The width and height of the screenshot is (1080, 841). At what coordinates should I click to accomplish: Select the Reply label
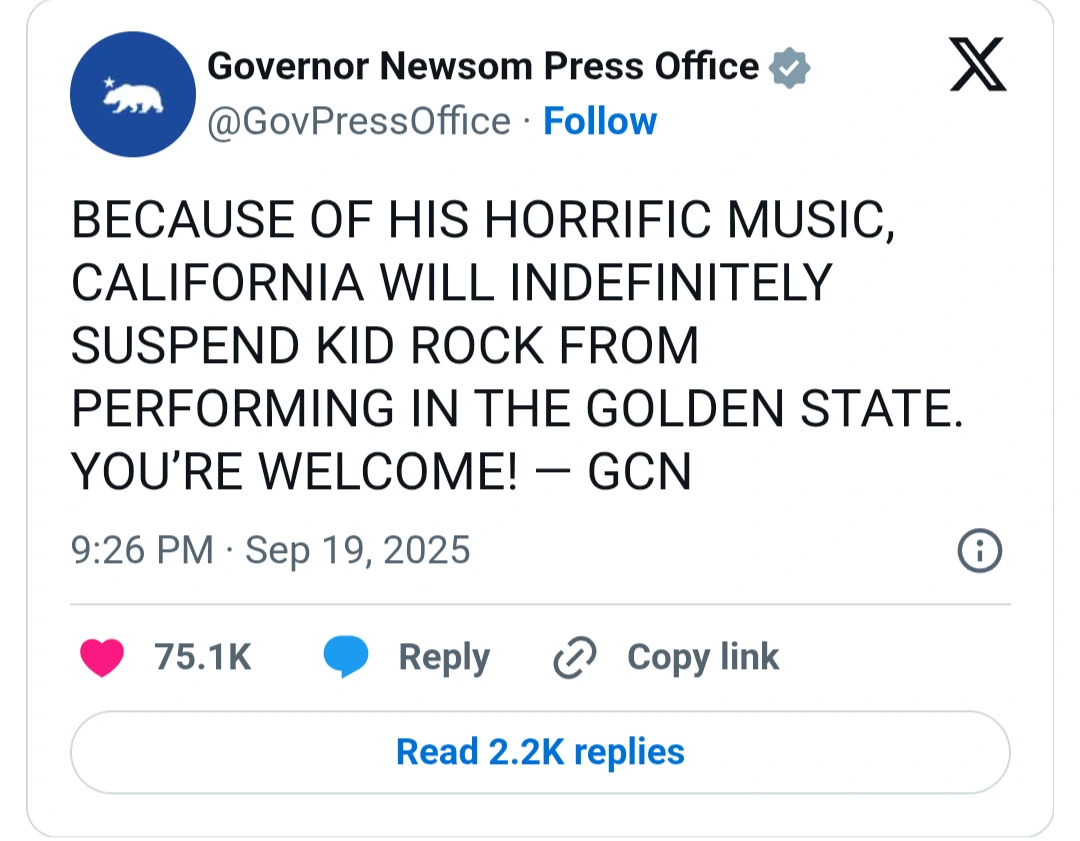[x=444, y=658]
